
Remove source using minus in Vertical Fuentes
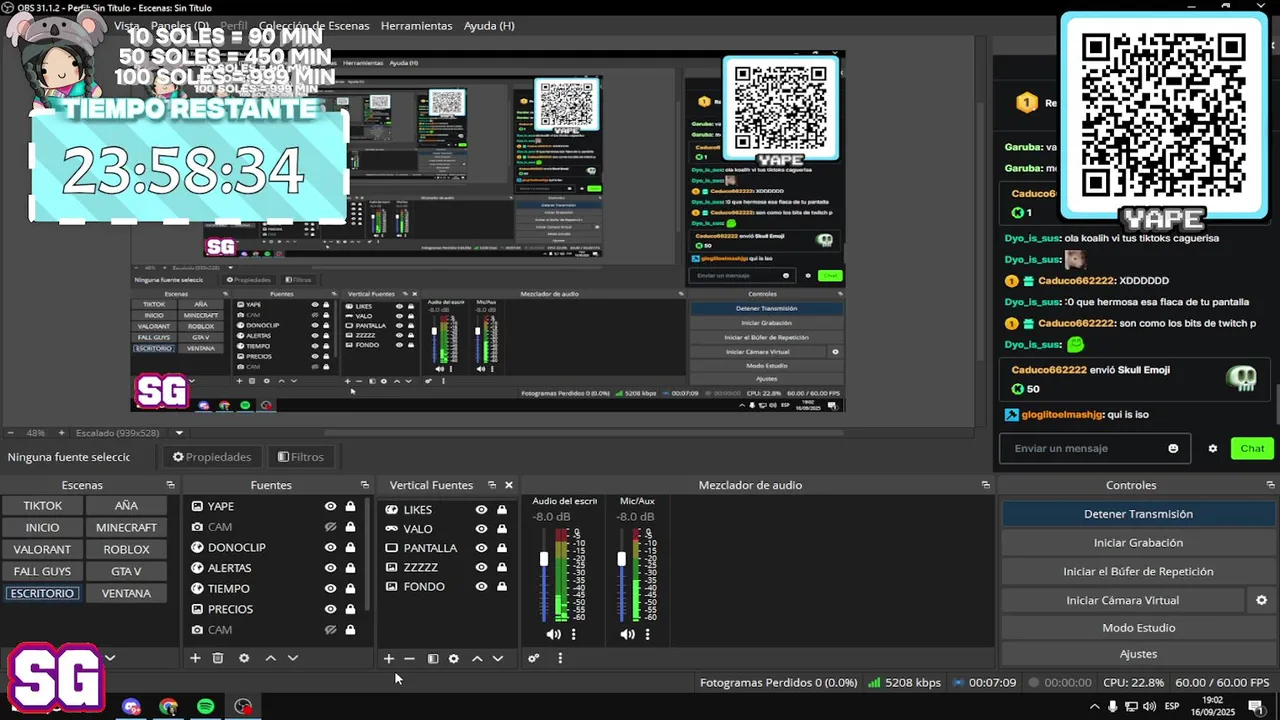click(409, 658)
